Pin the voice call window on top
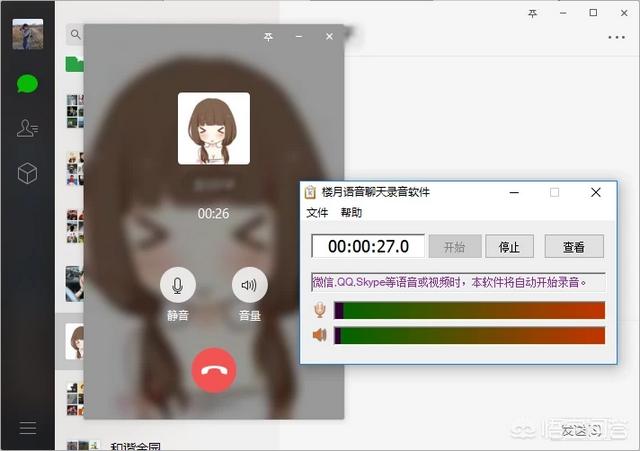 pyautogui.click(x=267, y=37)
